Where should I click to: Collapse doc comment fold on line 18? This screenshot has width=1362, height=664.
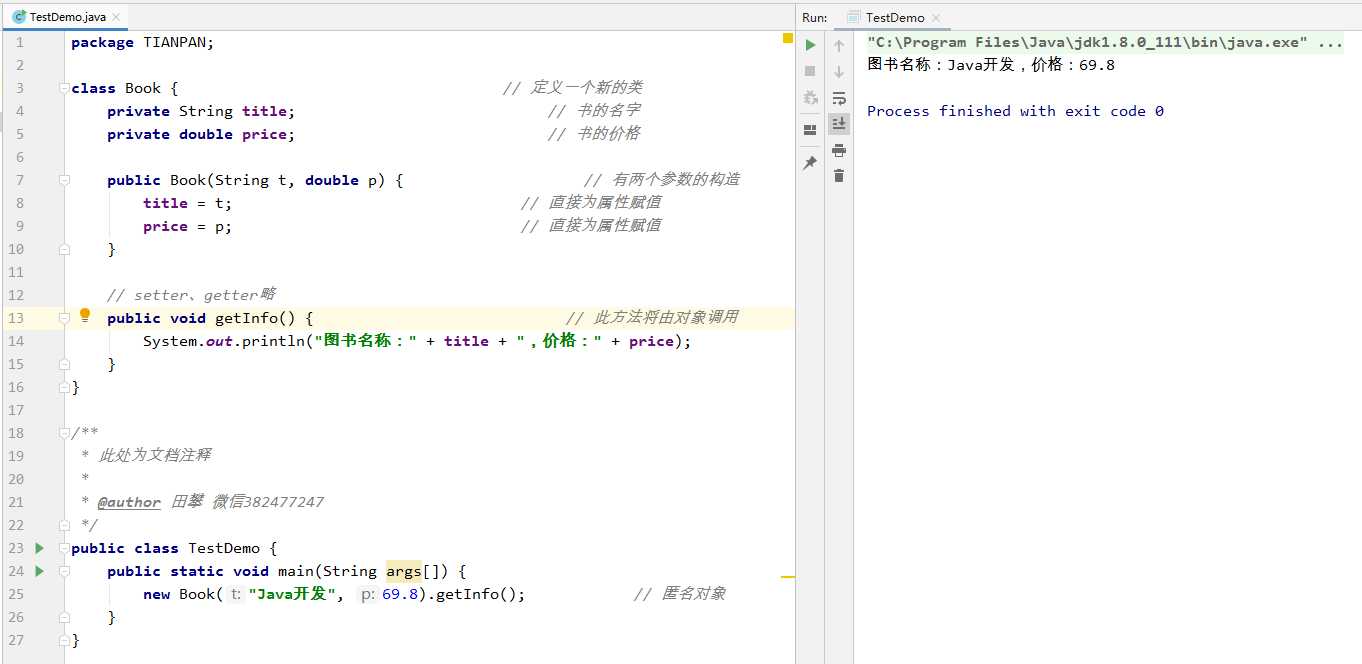64,433
